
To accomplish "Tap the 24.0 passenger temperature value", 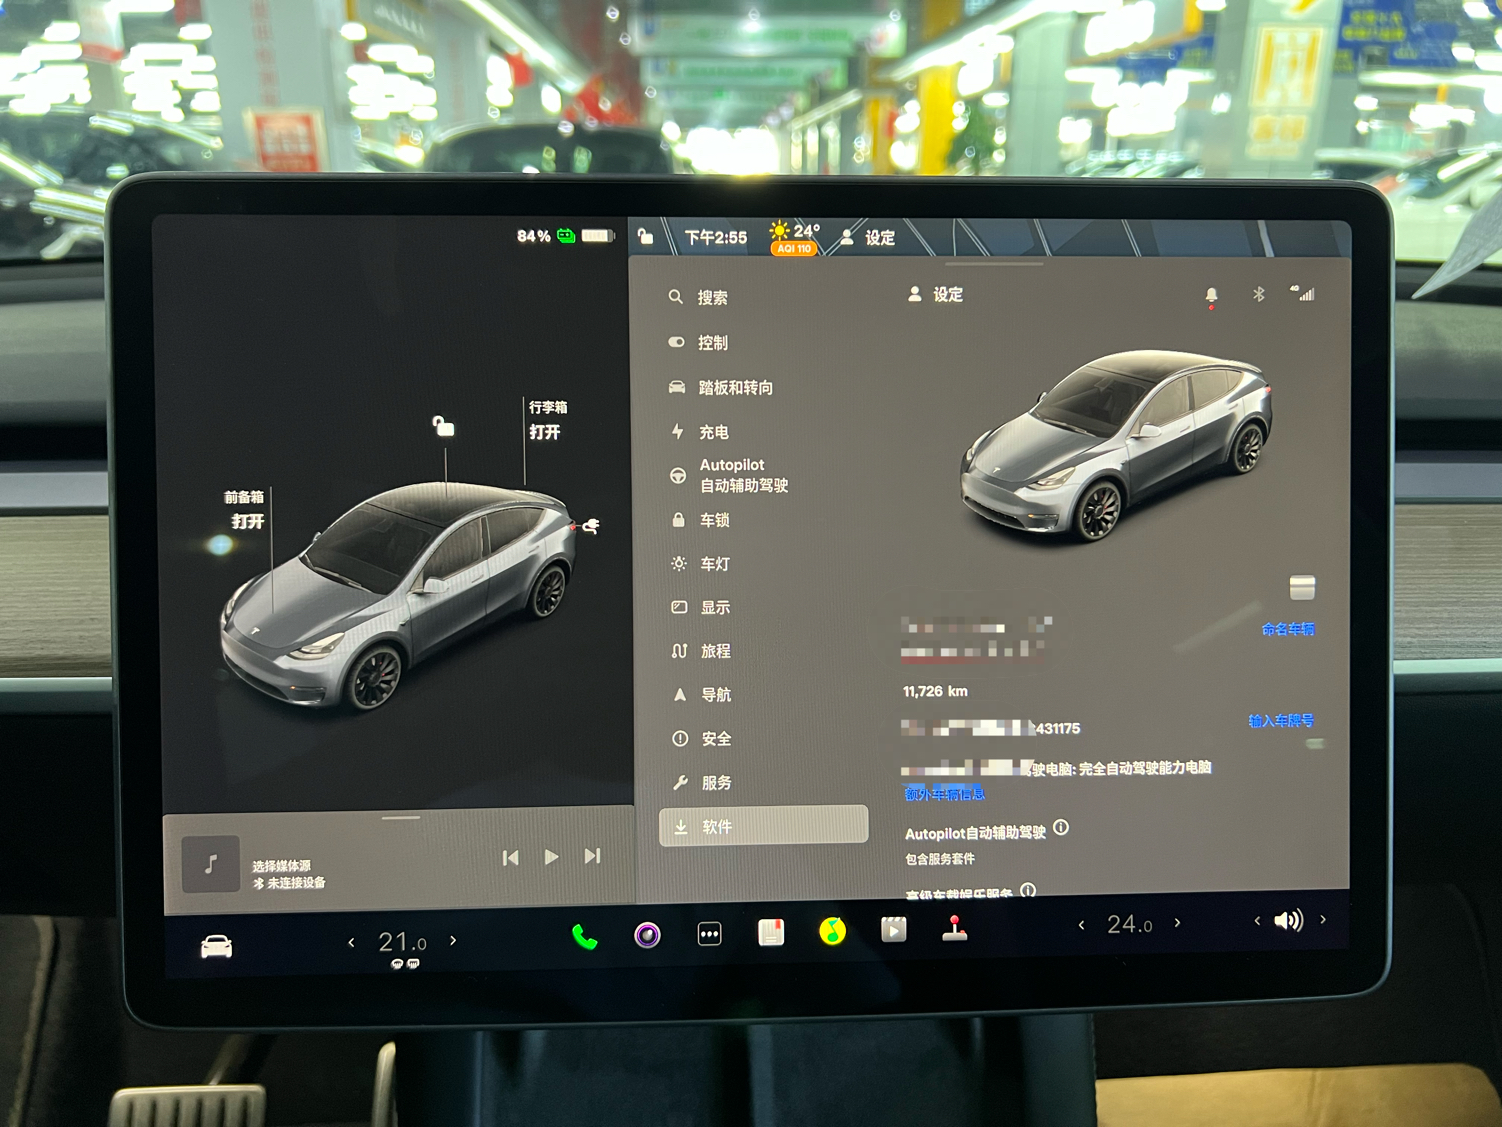I will click(x=1129, y=924).
